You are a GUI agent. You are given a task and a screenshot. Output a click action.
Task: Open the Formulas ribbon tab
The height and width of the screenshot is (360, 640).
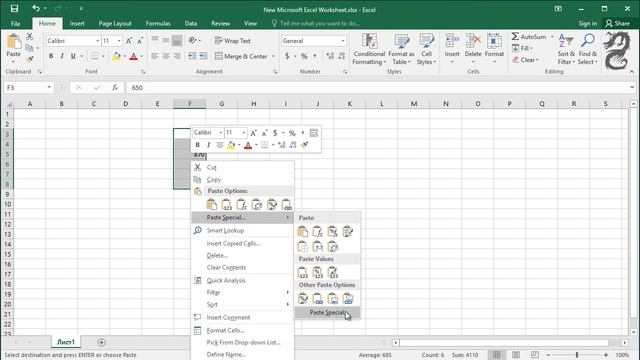tap(158, 23)
